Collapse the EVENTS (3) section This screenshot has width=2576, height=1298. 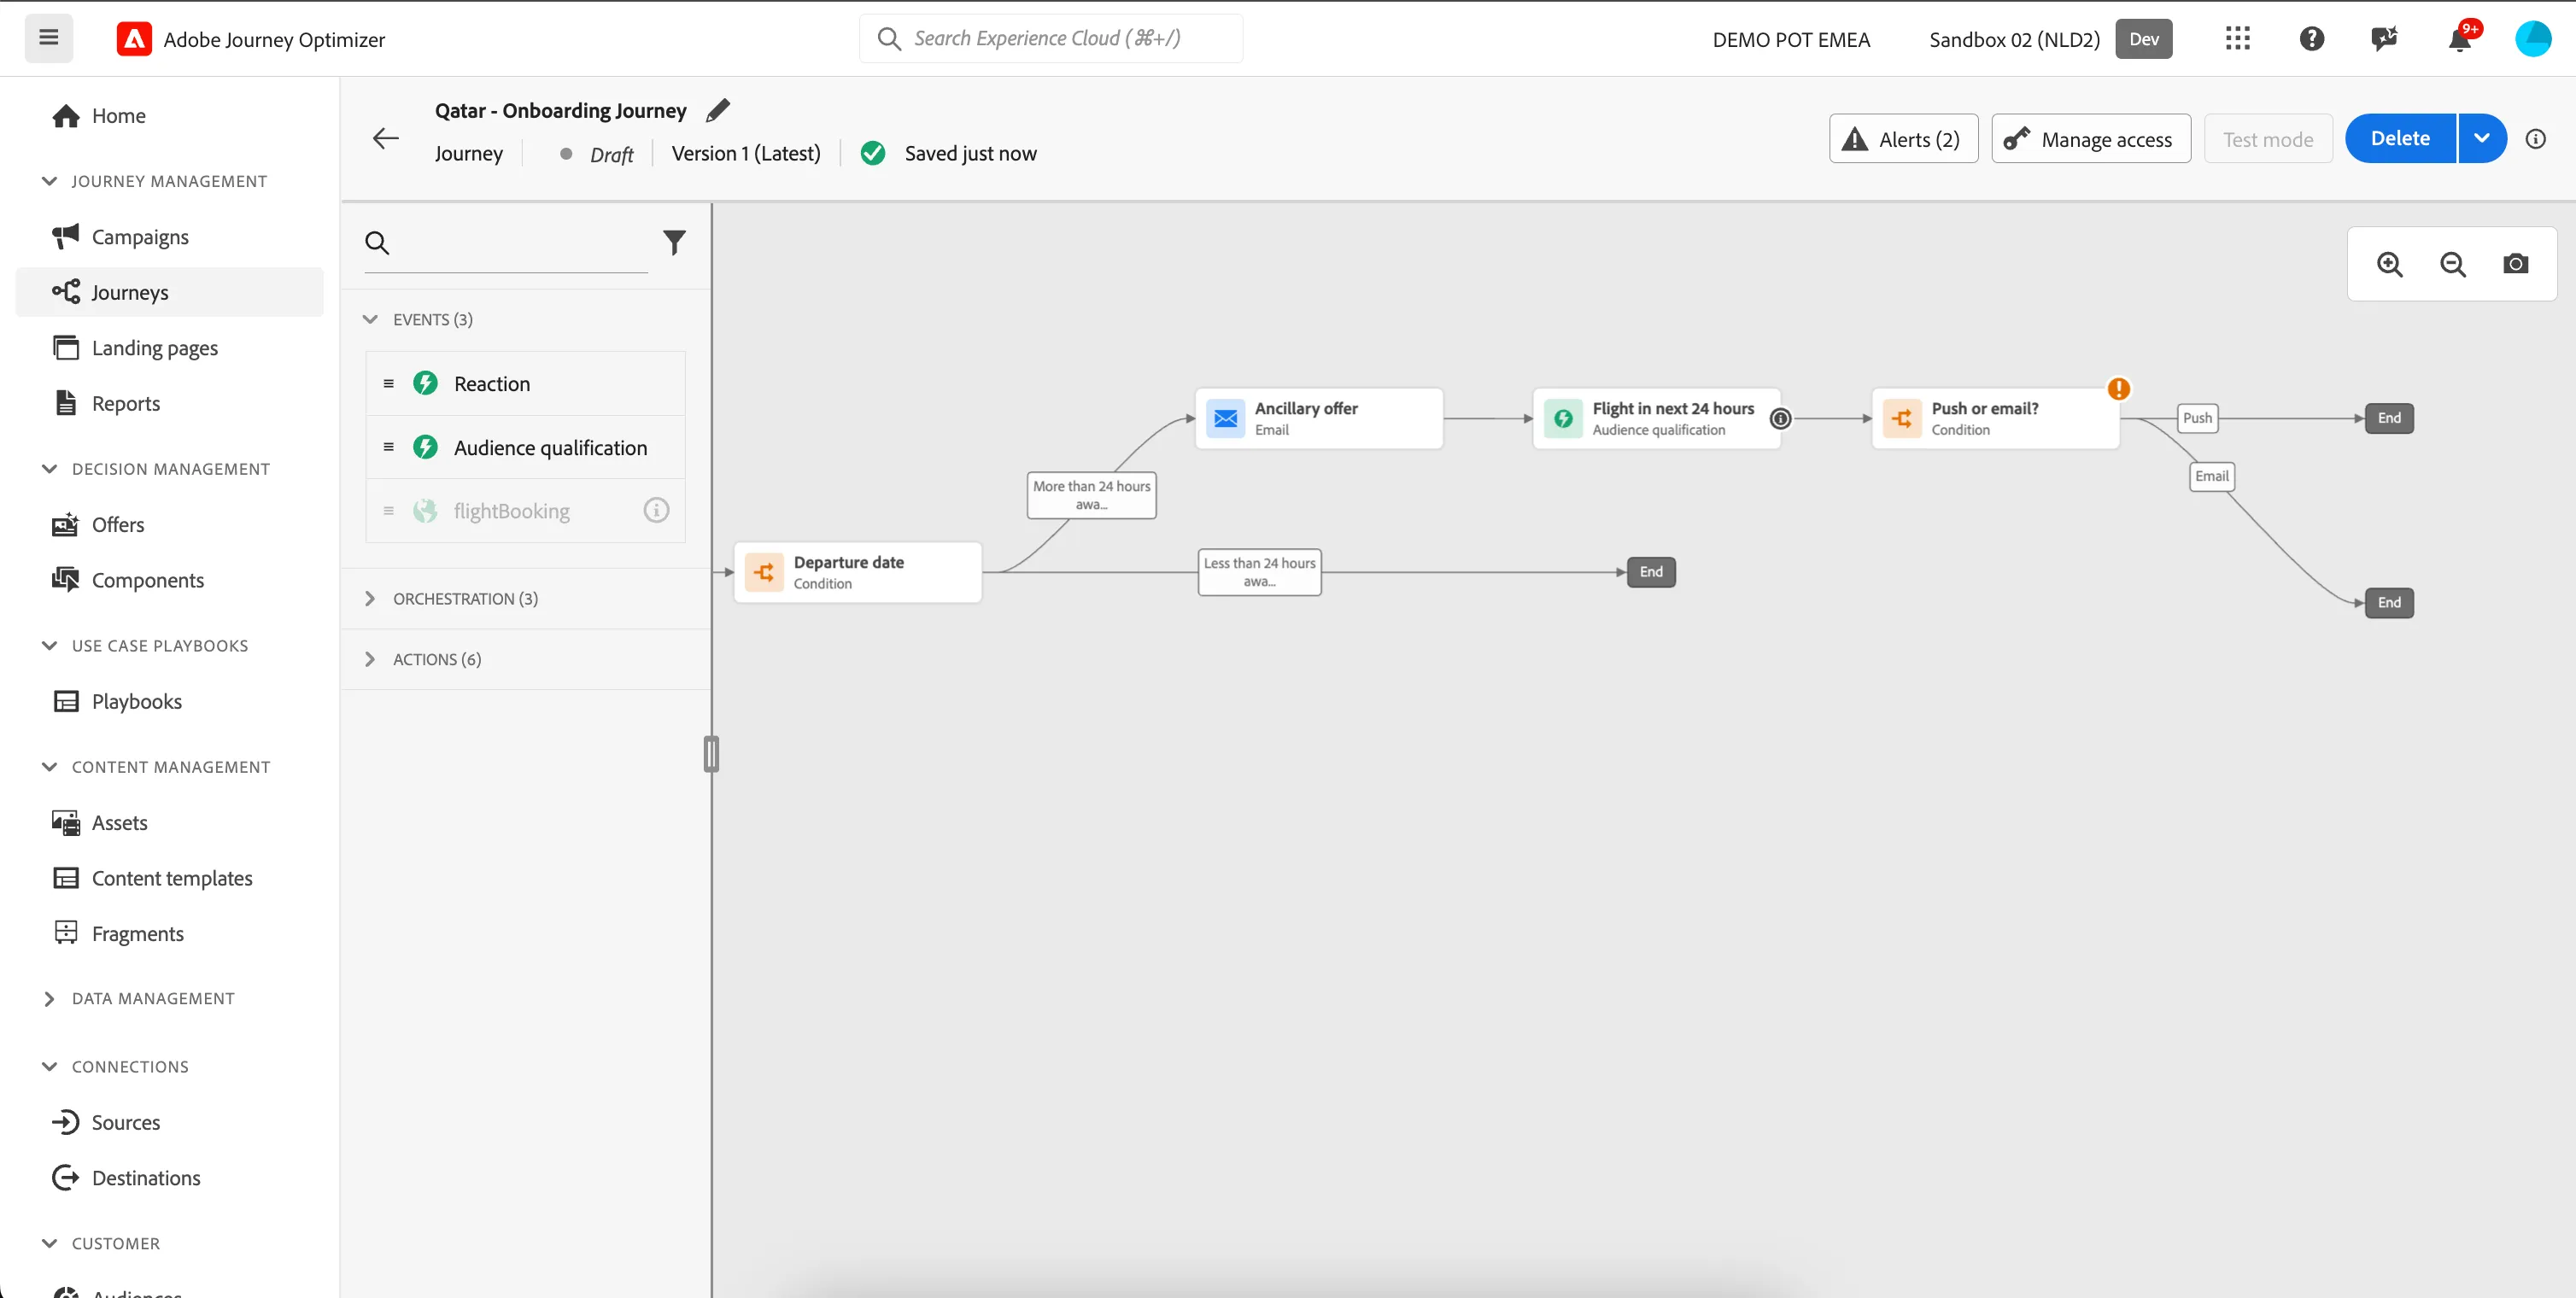370,319
